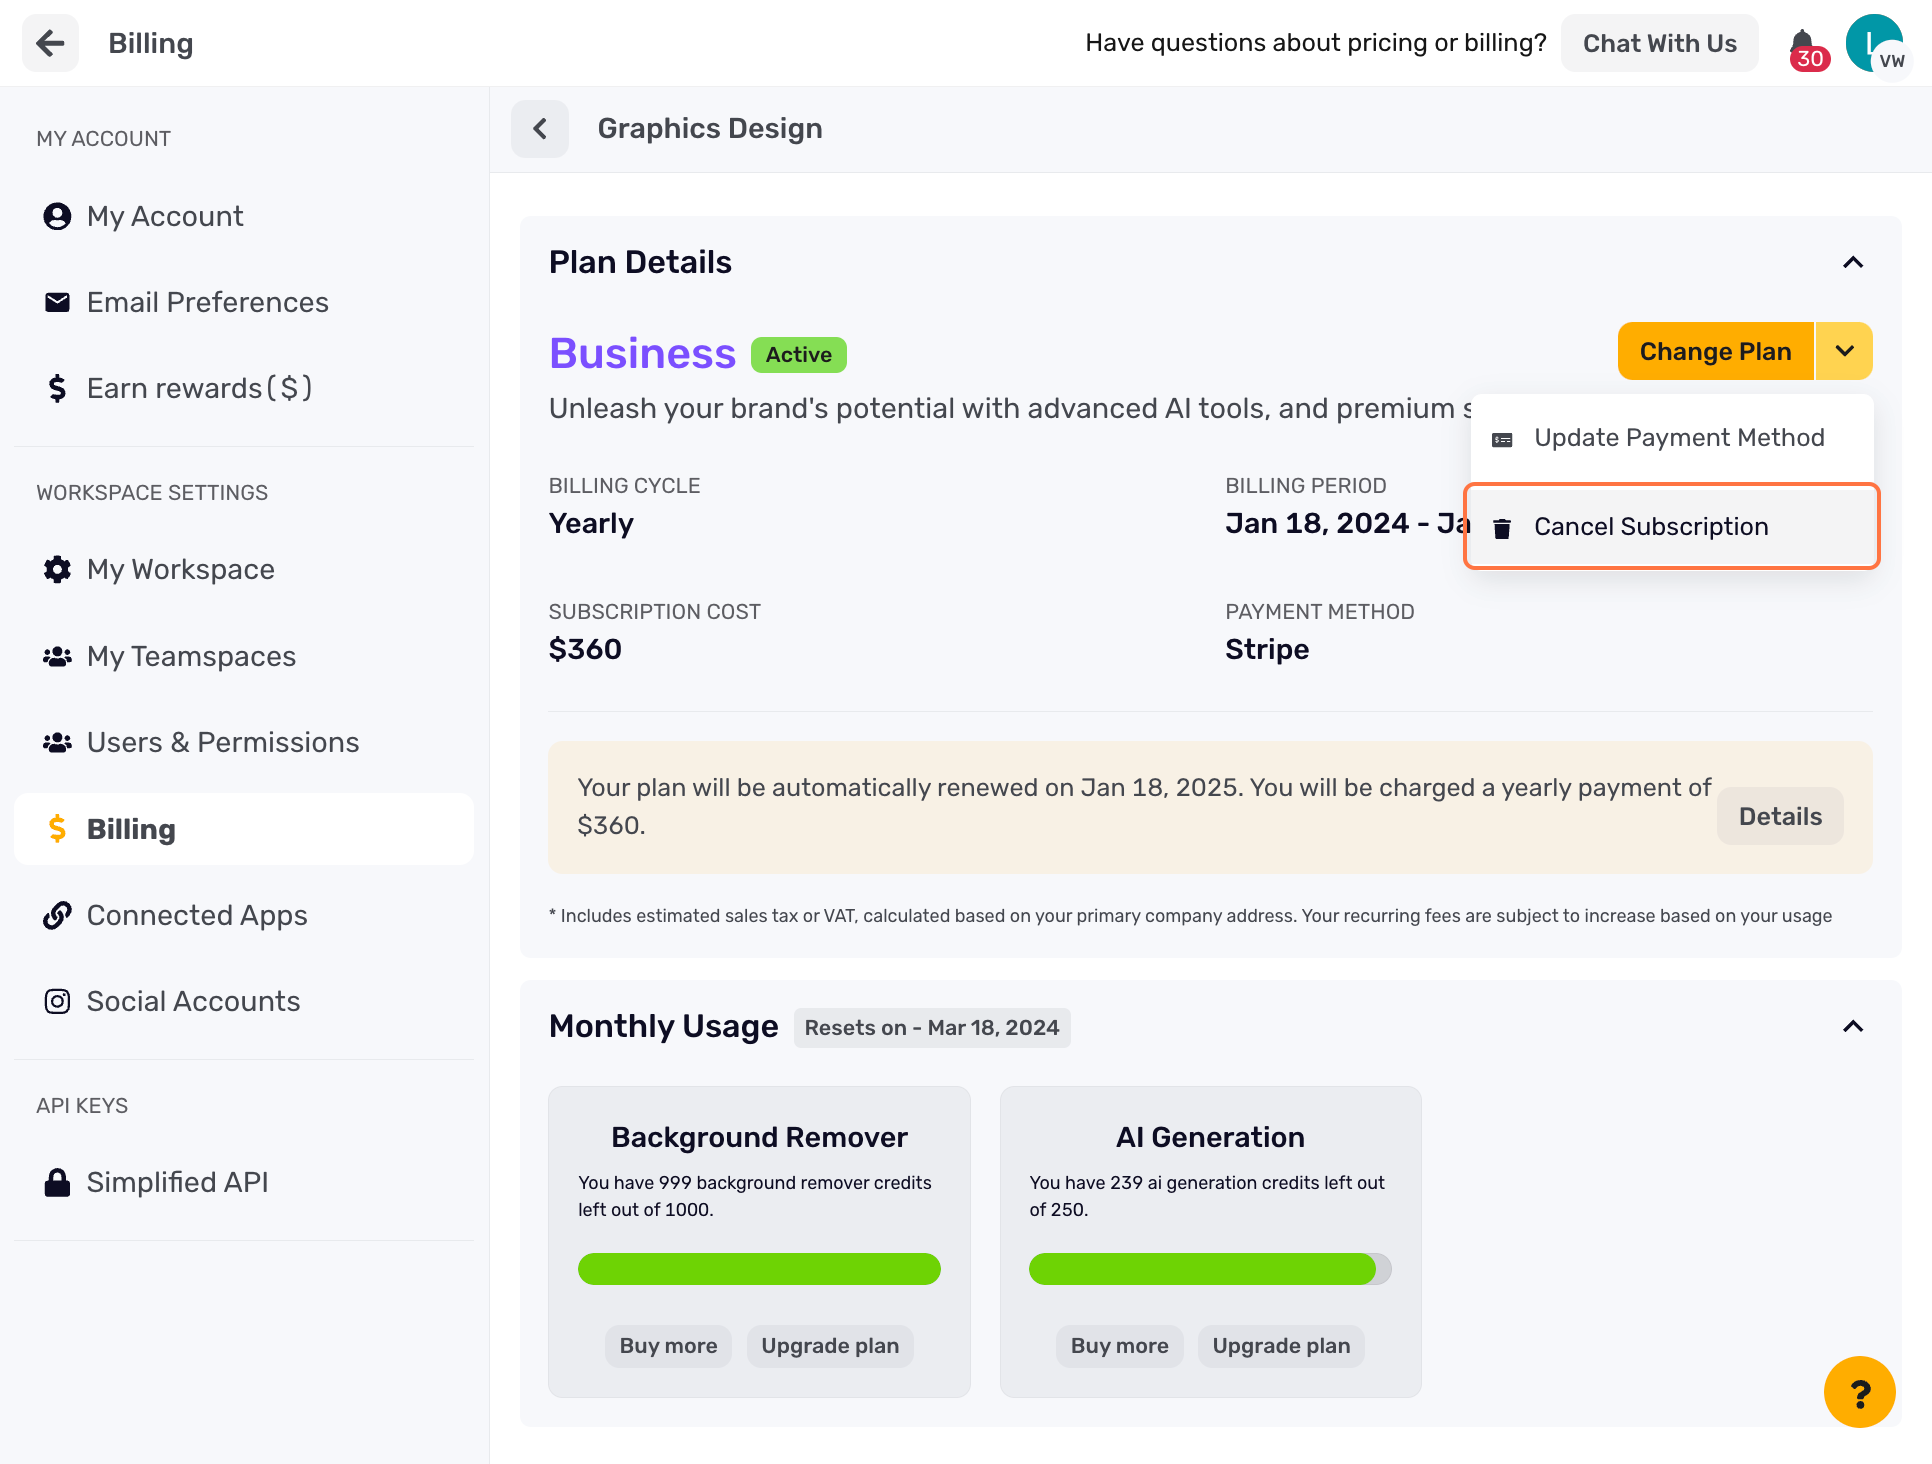Buy more Background Remover credits
1932x1464 pixels.
(x=668, y=1346)
